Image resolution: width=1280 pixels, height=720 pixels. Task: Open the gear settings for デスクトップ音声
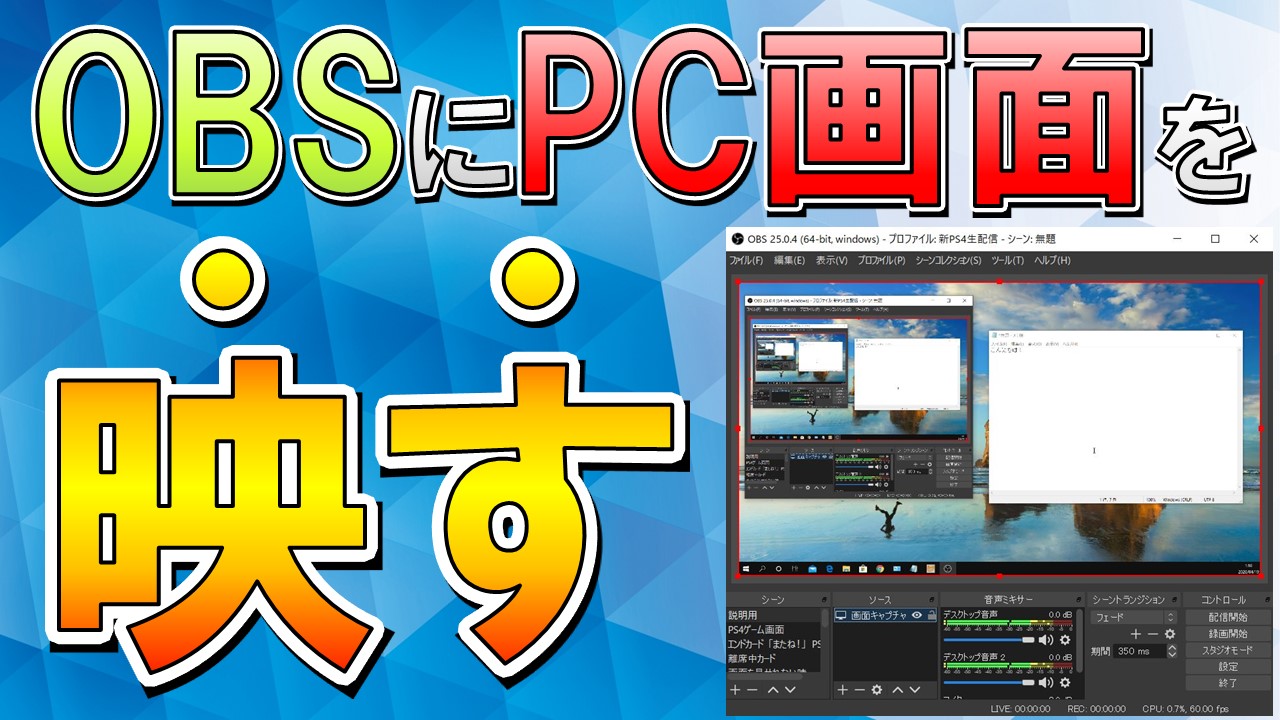pyautogui.click(x=1065, y=640)
